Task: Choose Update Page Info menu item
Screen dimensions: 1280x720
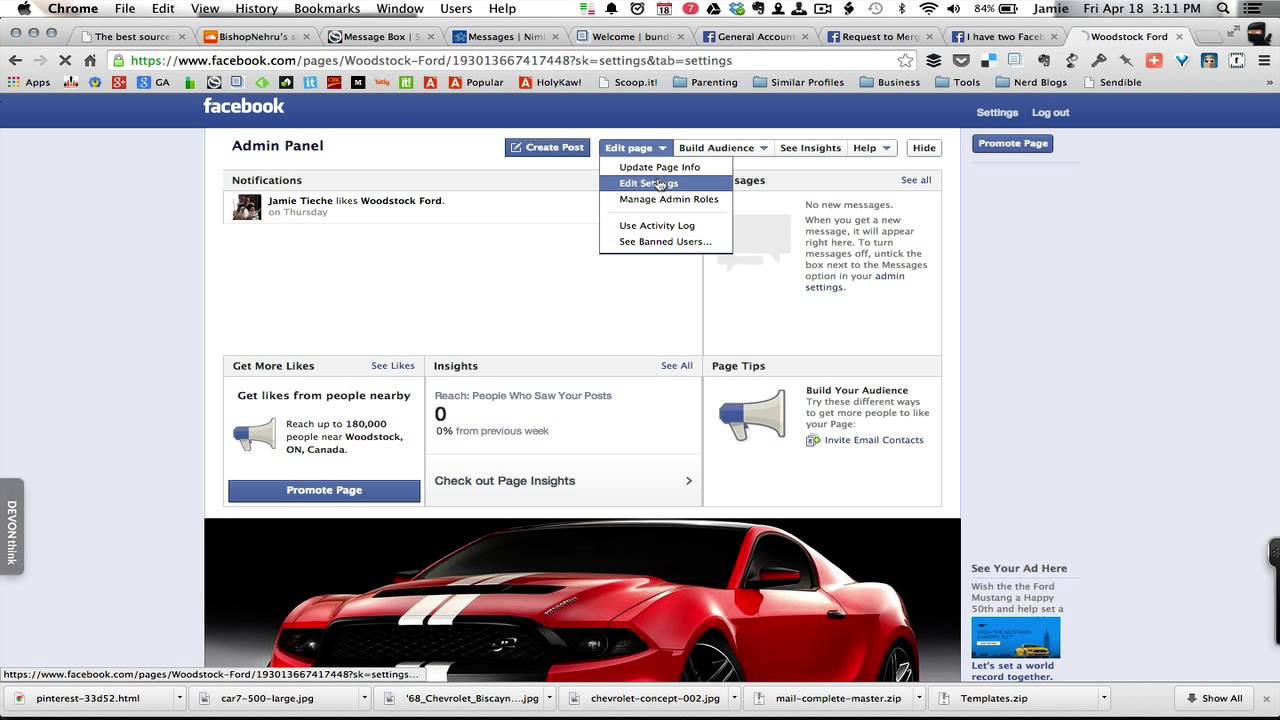Action: coord(666,167)
